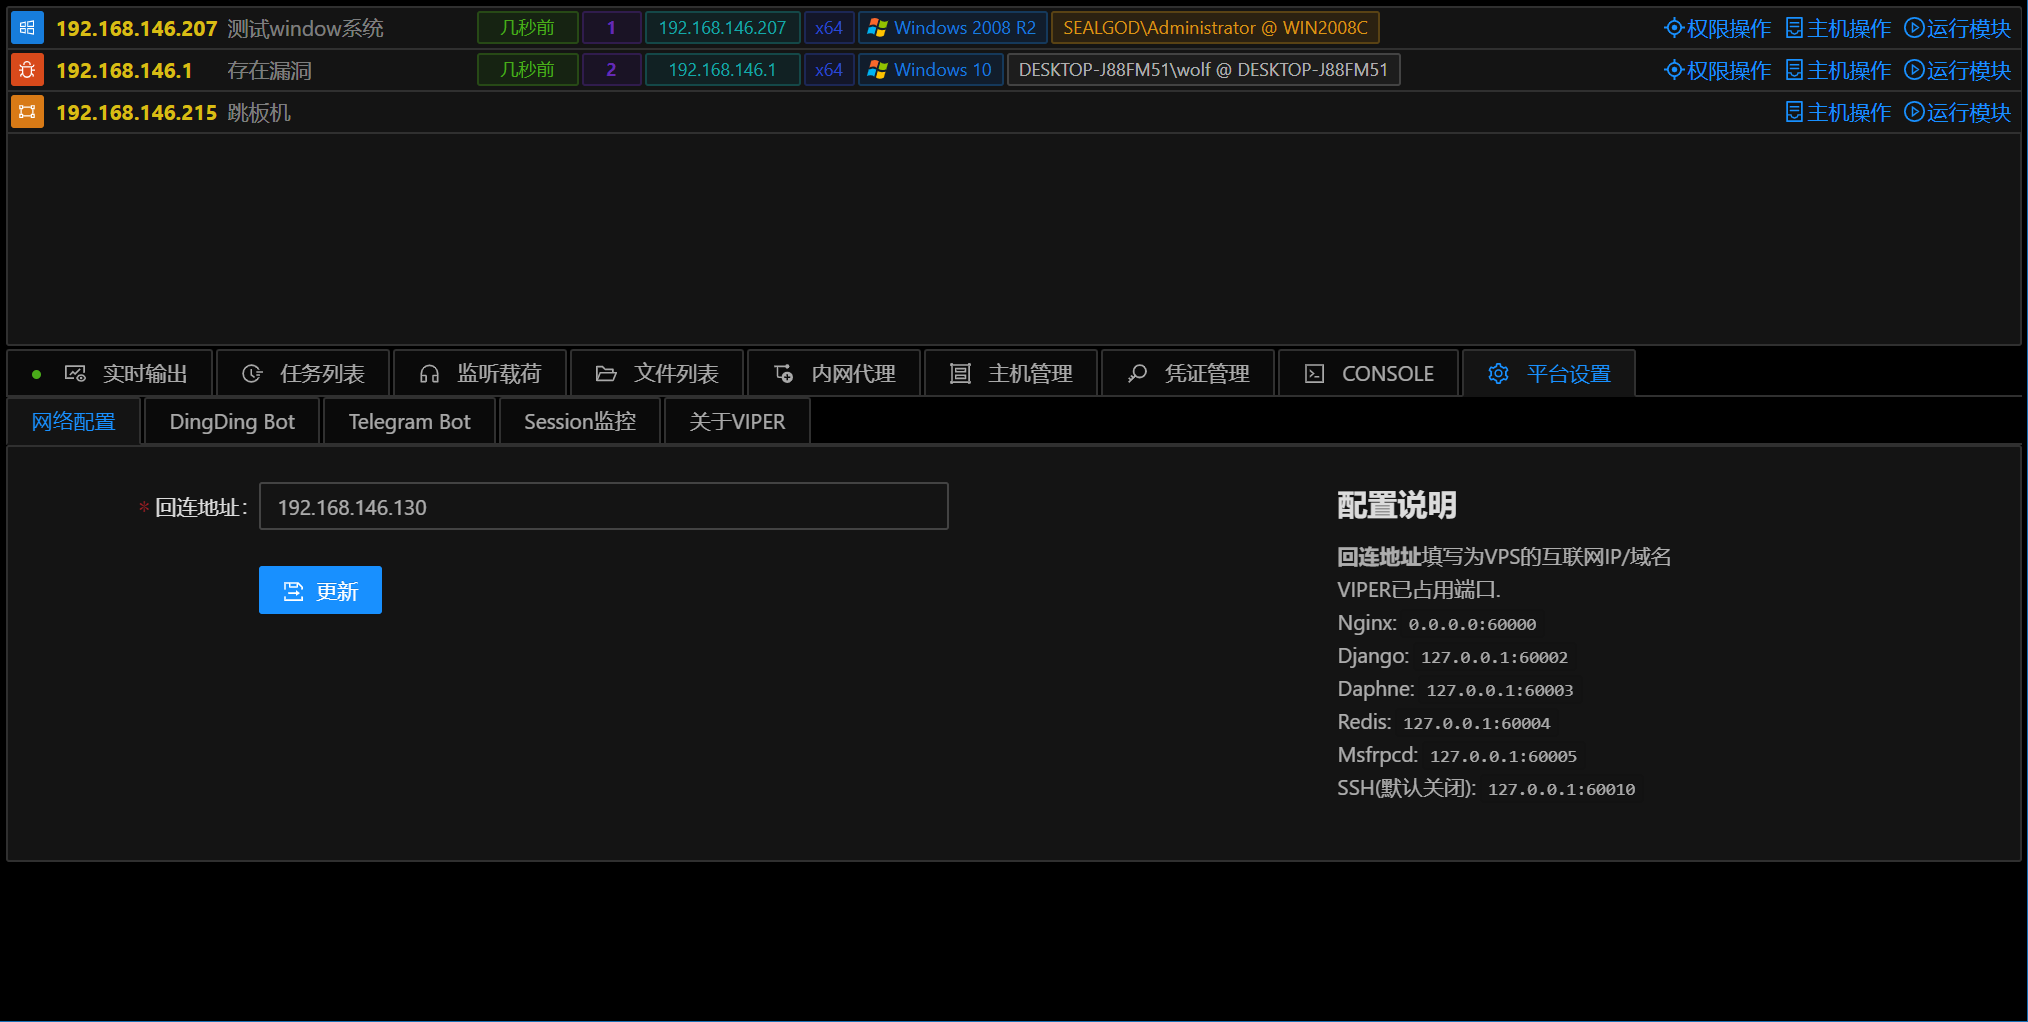Switch to the 监听载荷 tab
This screenshot has width=2028, height=1022.
pyautogui.click(x=480, y=374)
